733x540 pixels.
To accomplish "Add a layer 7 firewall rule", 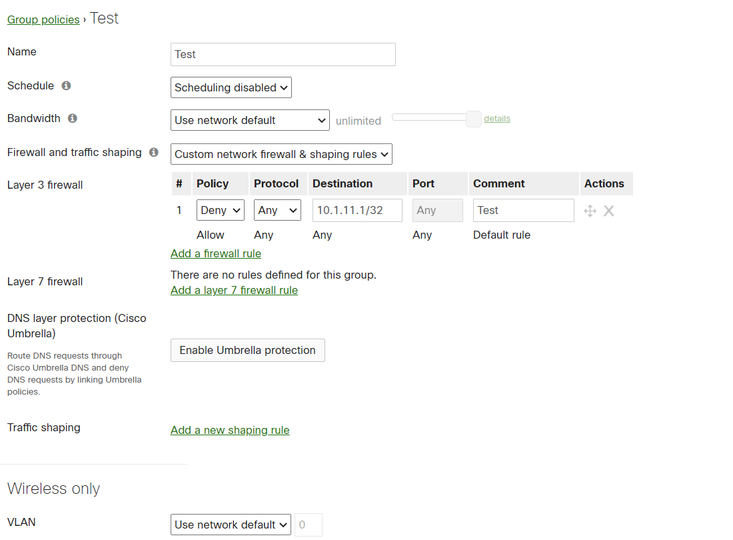I will pos(234,291).
